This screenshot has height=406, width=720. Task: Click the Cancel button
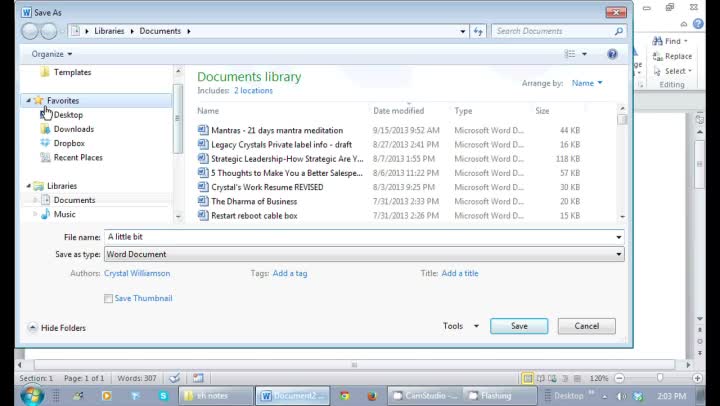(586, 326)
